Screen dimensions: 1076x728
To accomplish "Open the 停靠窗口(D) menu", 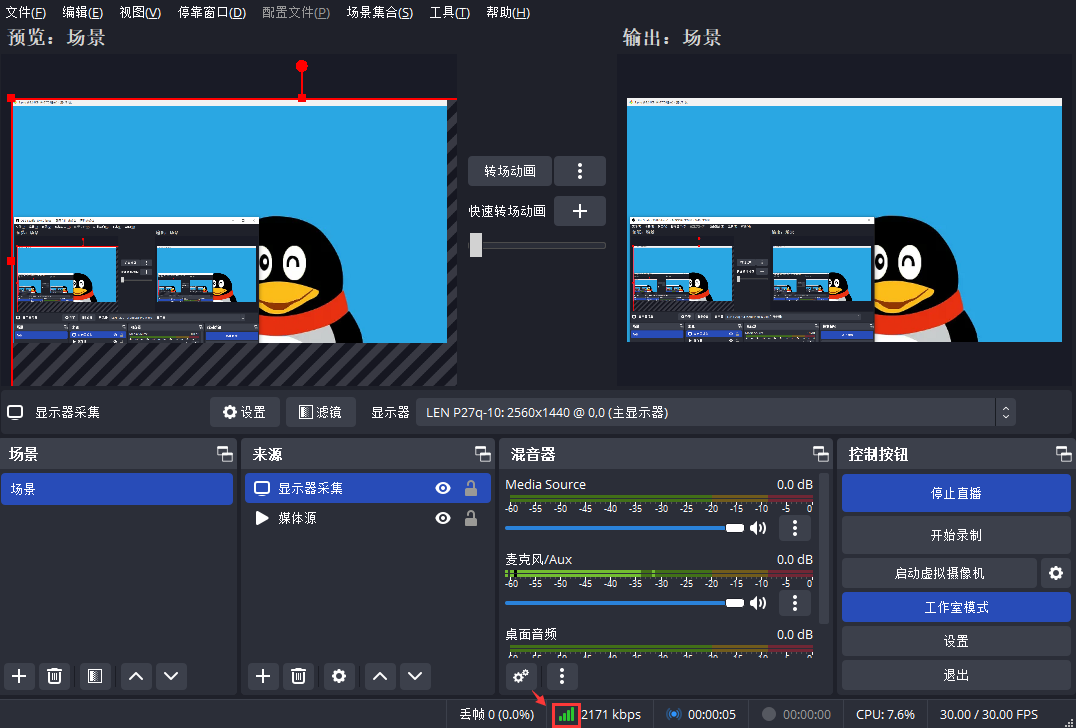I will 211,12.
